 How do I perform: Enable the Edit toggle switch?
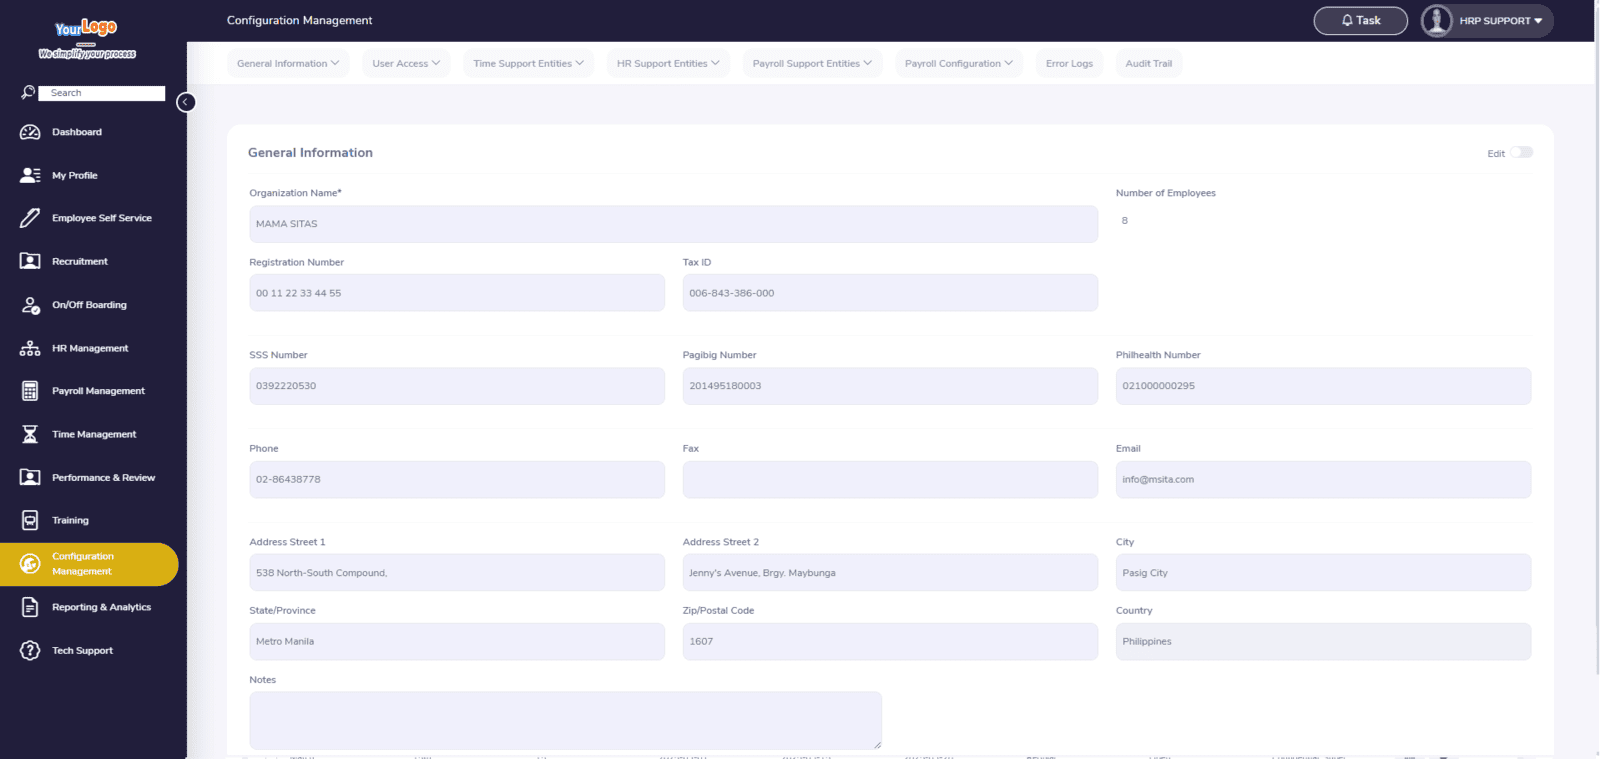[x=1521, y=153]
